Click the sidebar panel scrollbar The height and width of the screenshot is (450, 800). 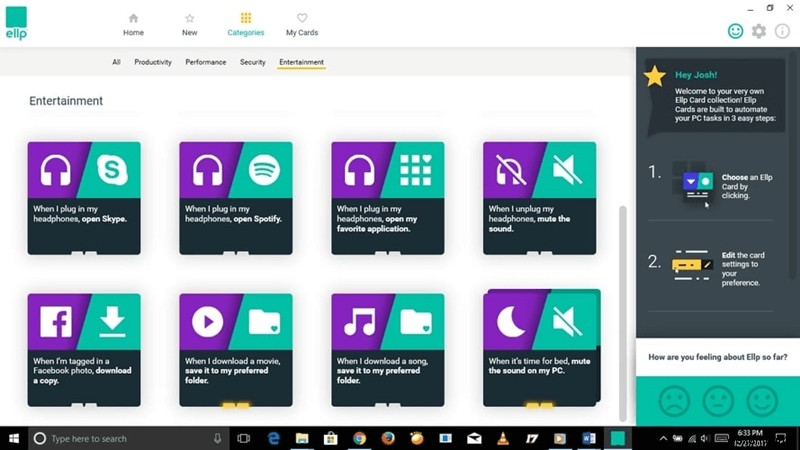791,163
